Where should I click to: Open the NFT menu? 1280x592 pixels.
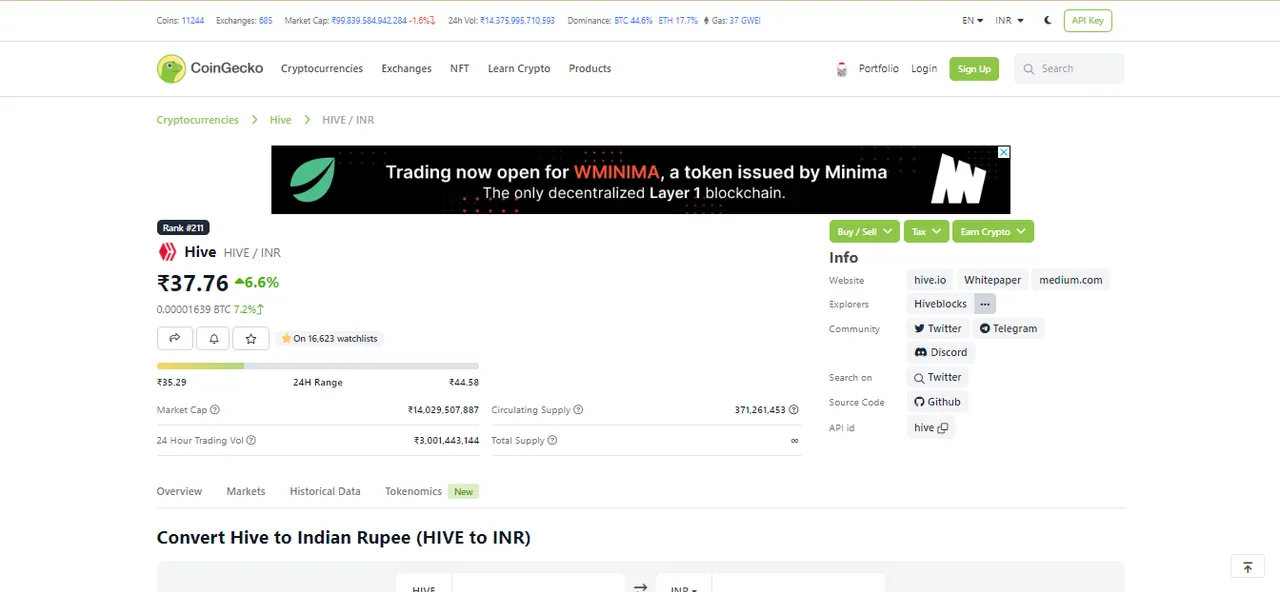click(x=460, y=69)
